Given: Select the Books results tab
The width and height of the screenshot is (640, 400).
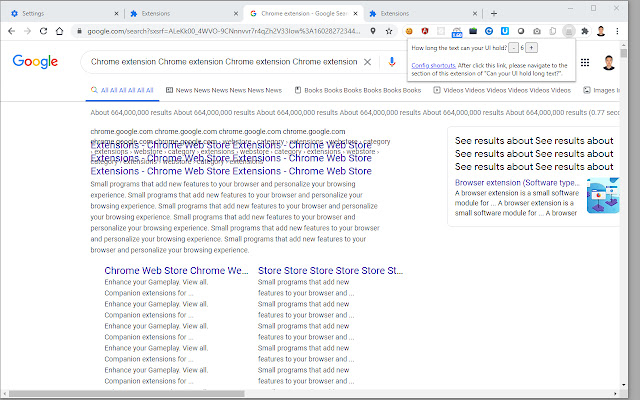Looking at the screenshot, I should click(358, 90).
